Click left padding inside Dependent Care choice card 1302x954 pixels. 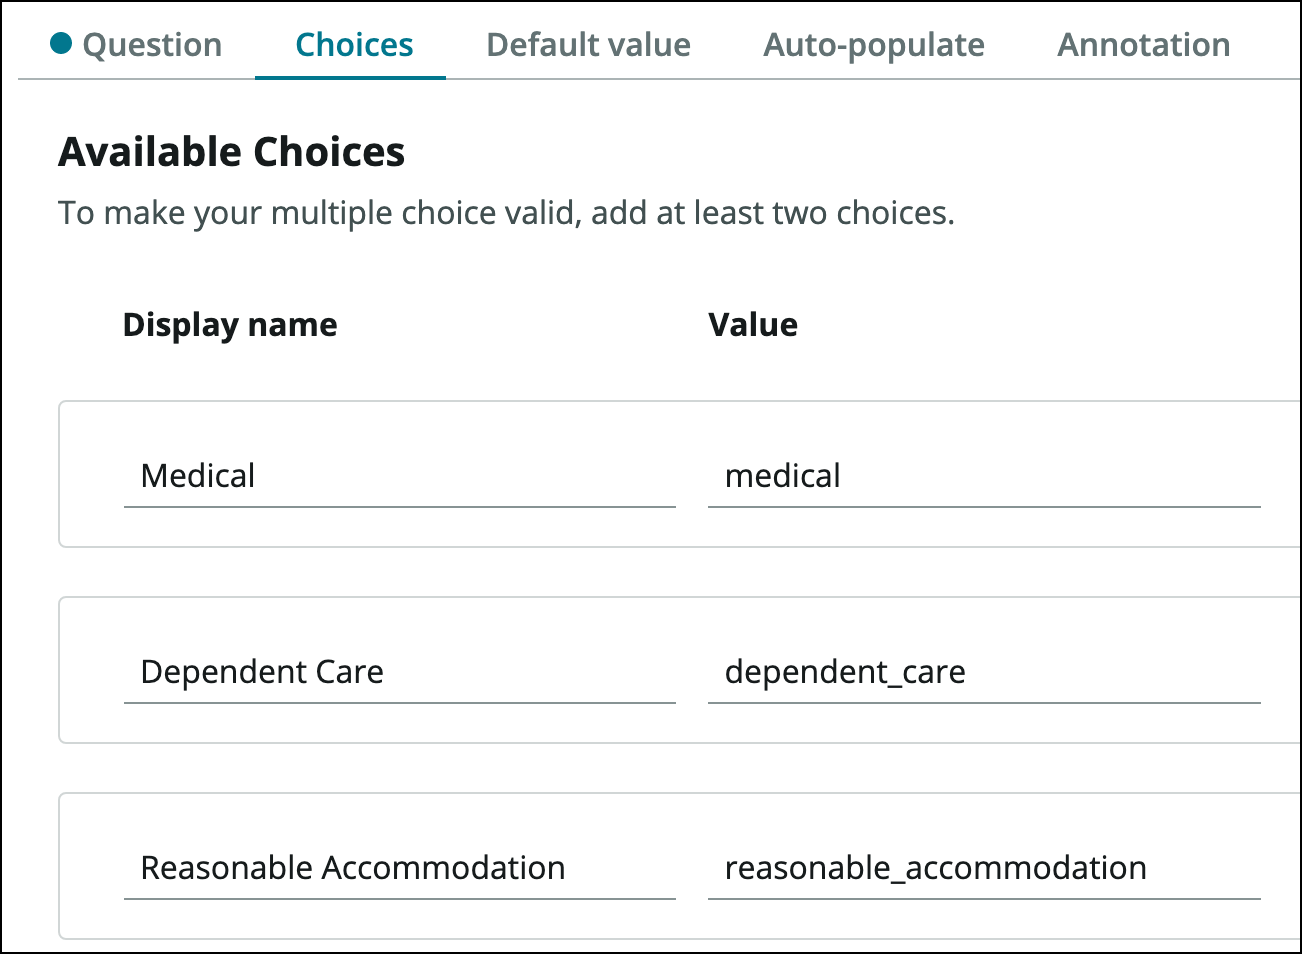[x=91, y=671]
